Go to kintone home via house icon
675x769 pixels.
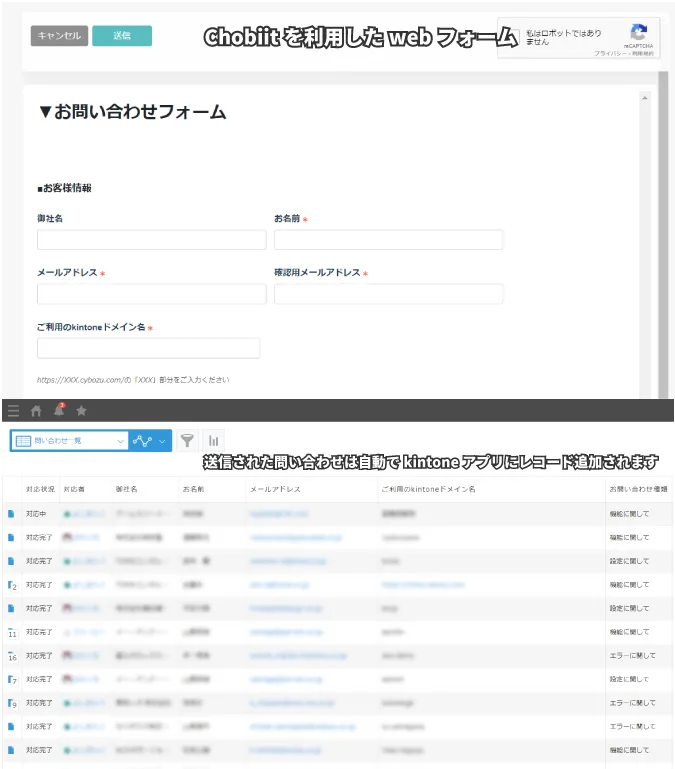tap(36, 410)
